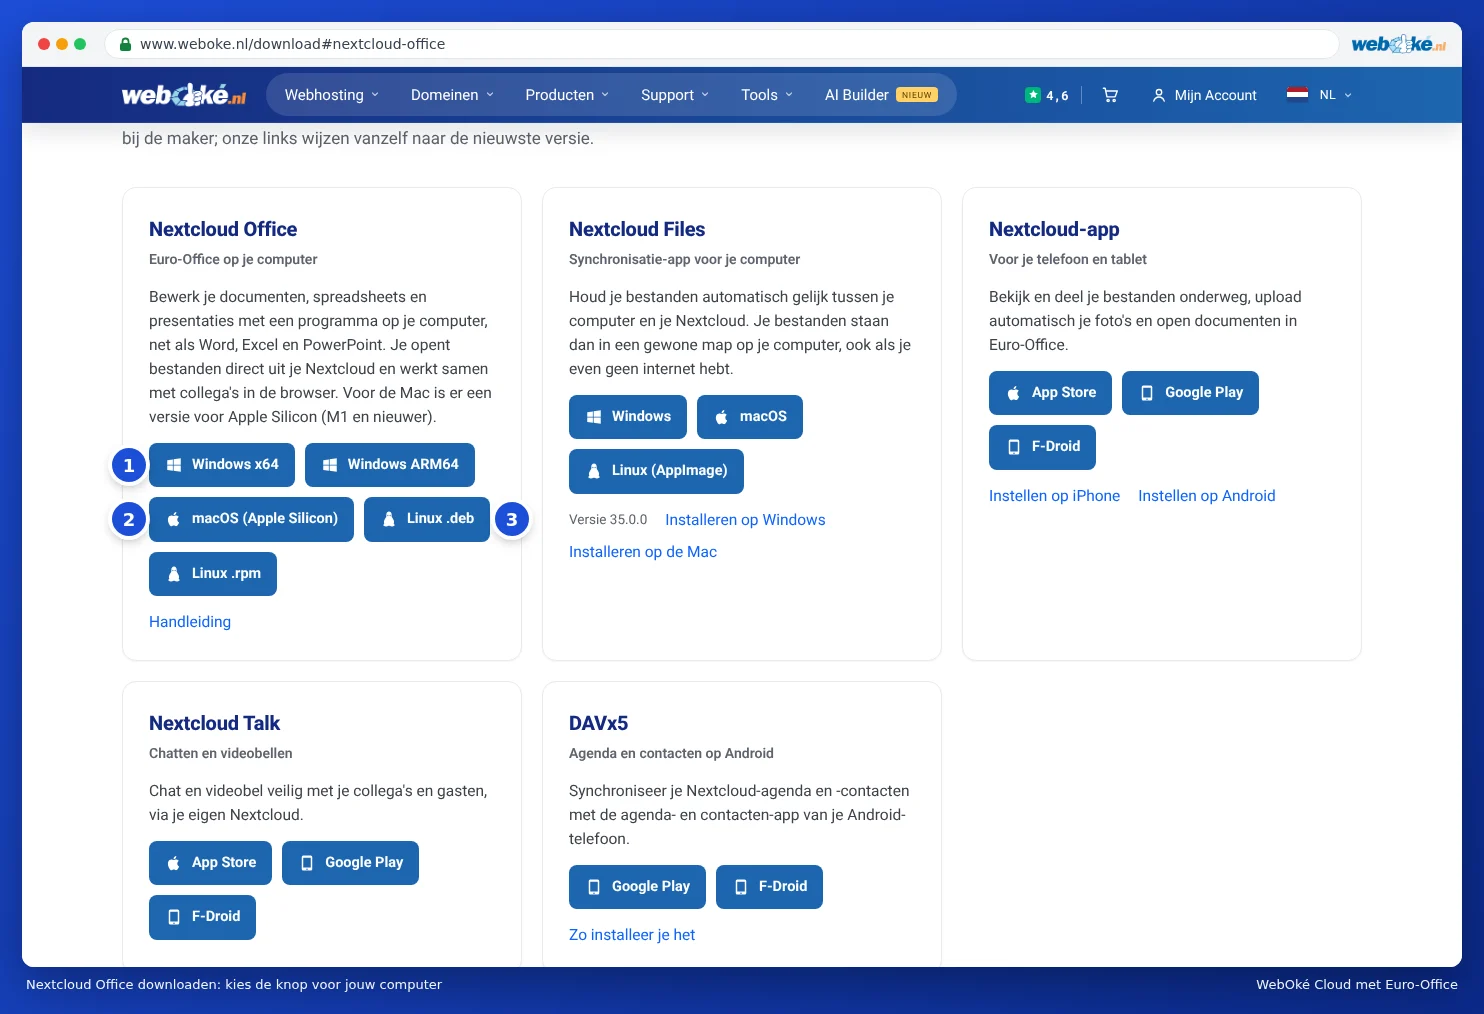The width and height of the screenshot is (1484, 1014).
Task: Click the Versie 35.0.0 text
Action: [x=608, y=520]
